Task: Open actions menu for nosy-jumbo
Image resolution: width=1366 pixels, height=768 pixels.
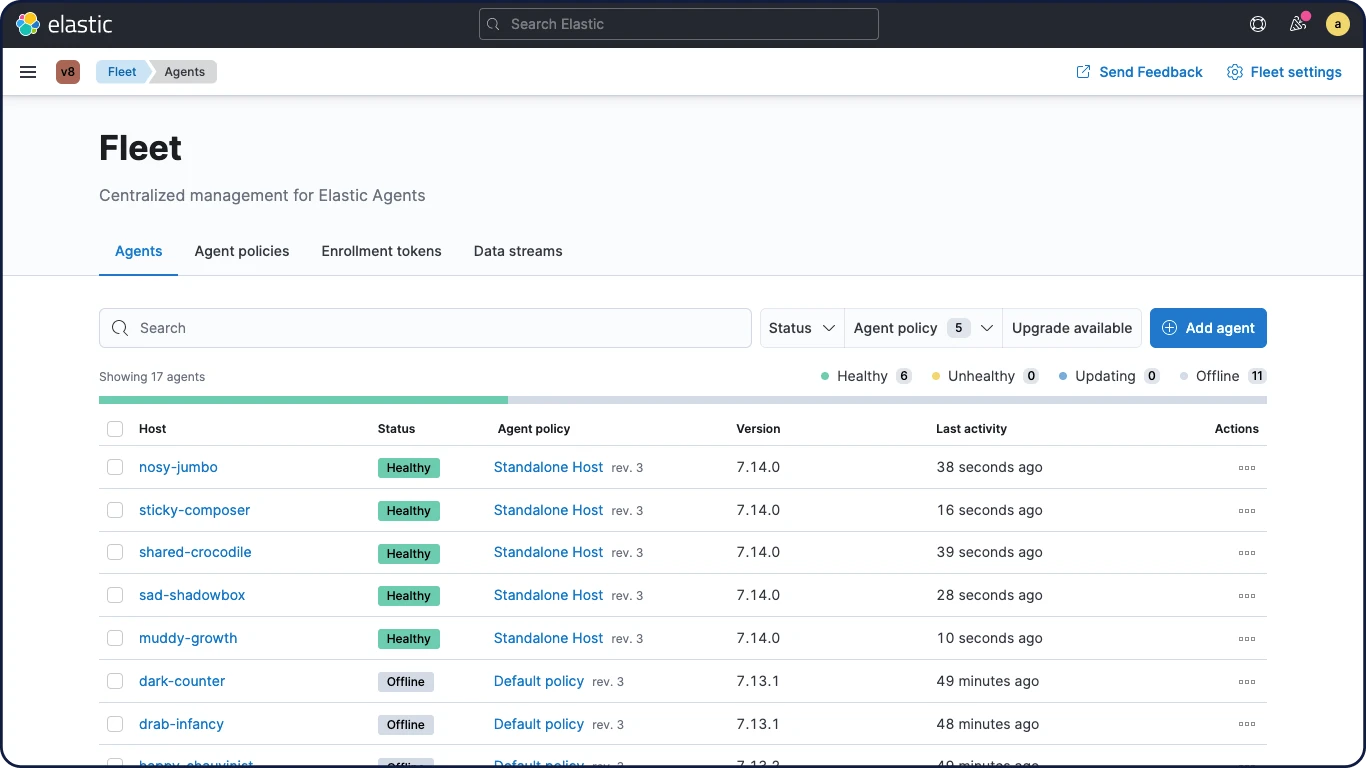Action: pos(1246,468)
